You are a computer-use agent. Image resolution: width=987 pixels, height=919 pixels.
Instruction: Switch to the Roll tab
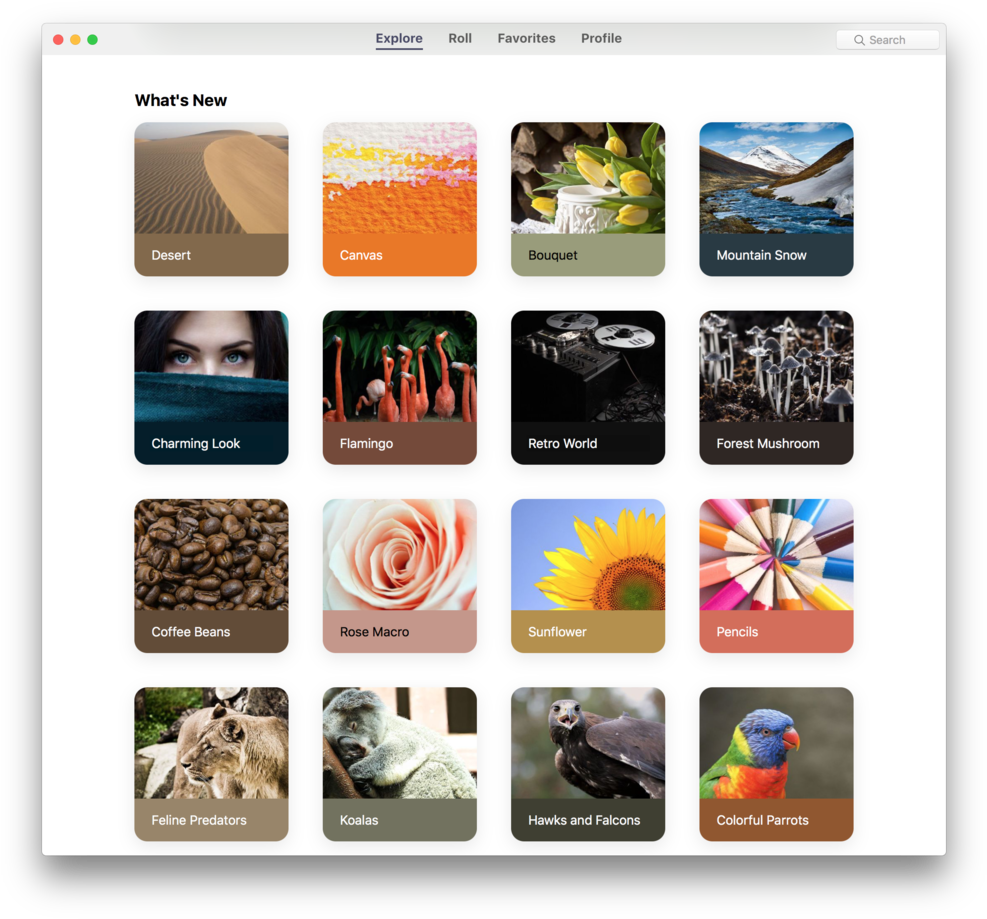tap(460, 38)
